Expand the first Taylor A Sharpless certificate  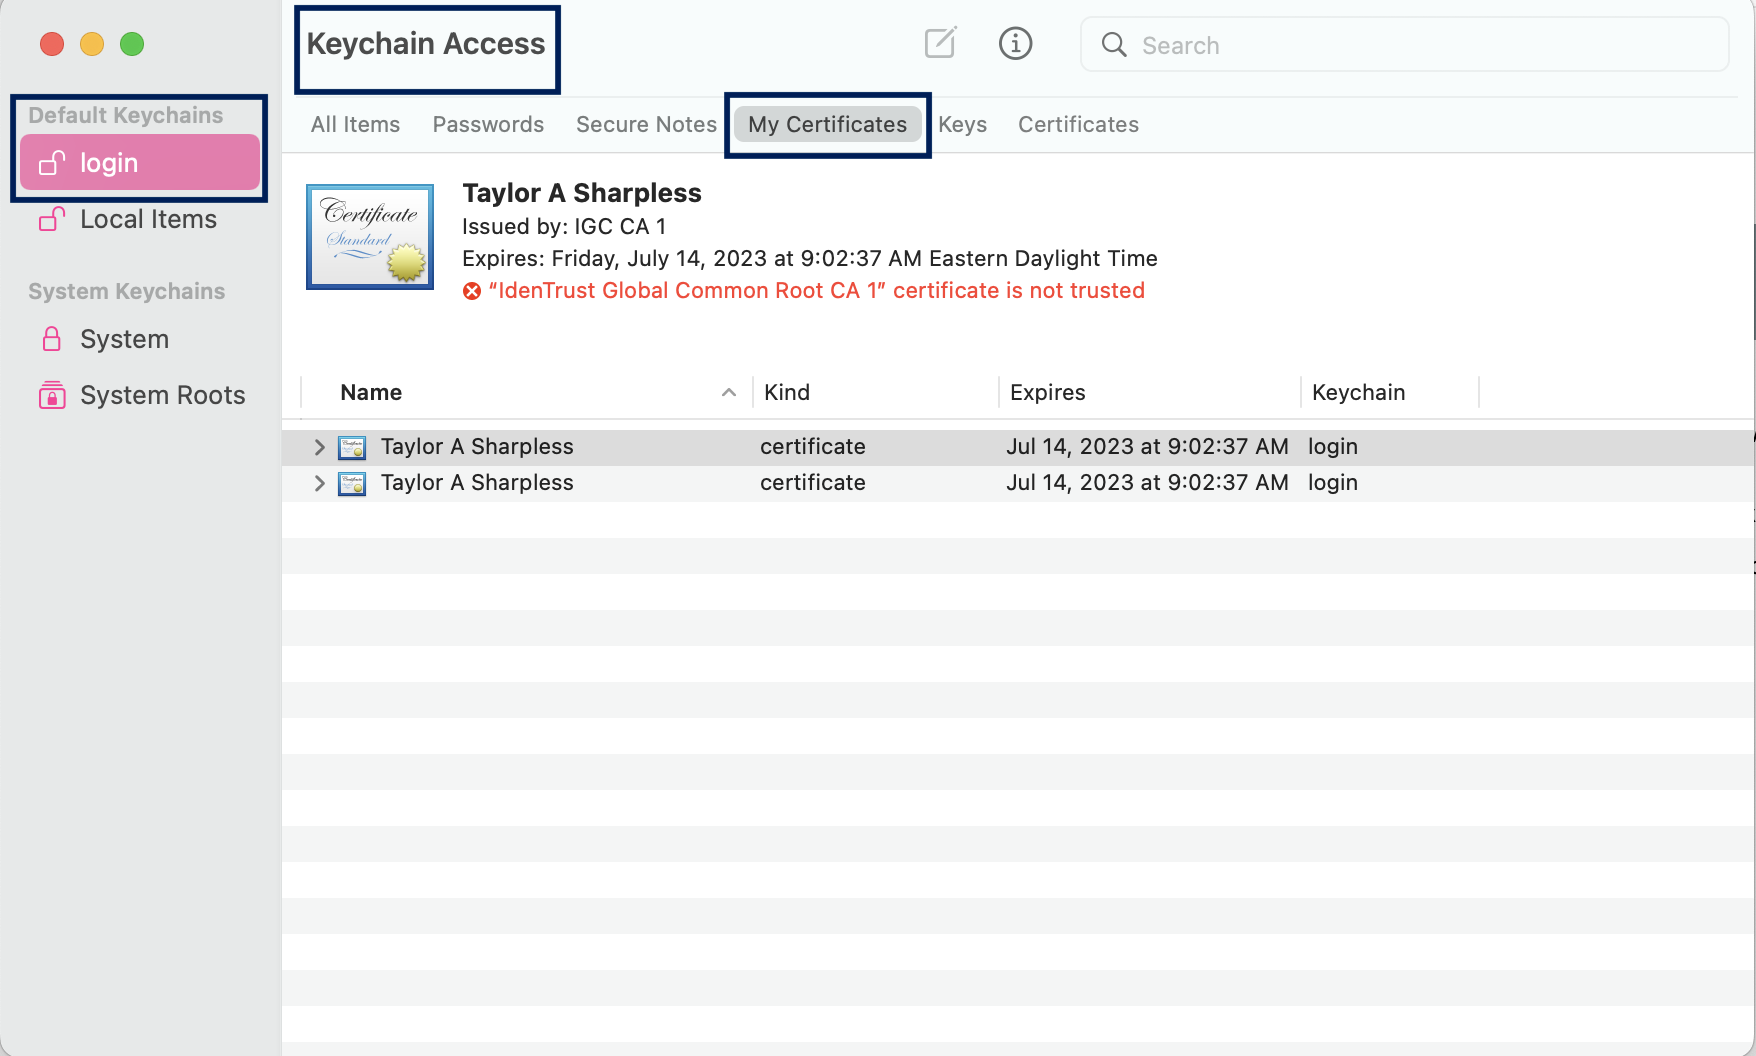point(318,447)
